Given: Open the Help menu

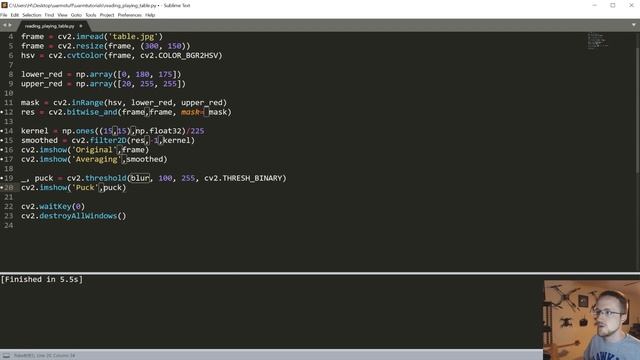Looking at the screenshot, I should point(150,15).
